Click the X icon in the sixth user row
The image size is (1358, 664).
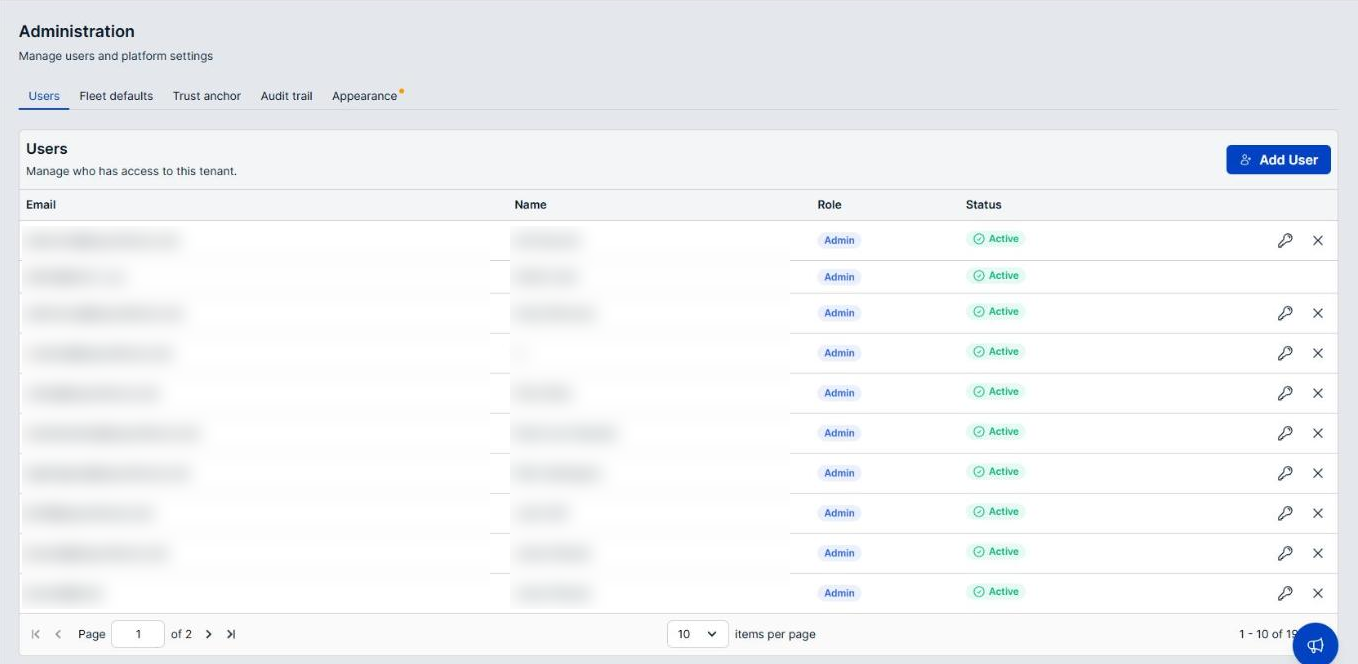[x=1317, y=433]
